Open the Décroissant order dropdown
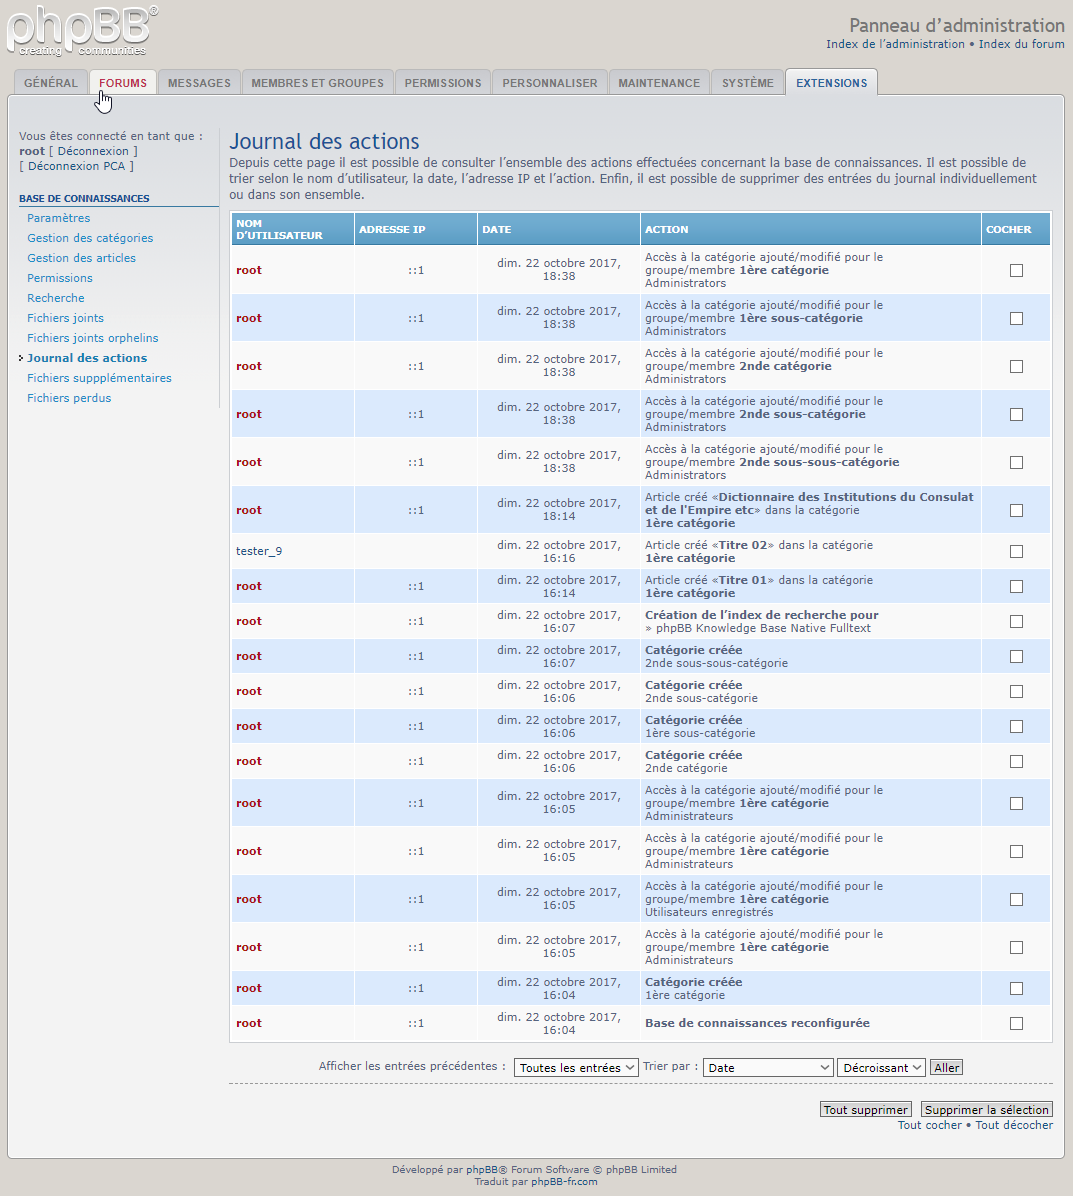 click(881, 1068)
